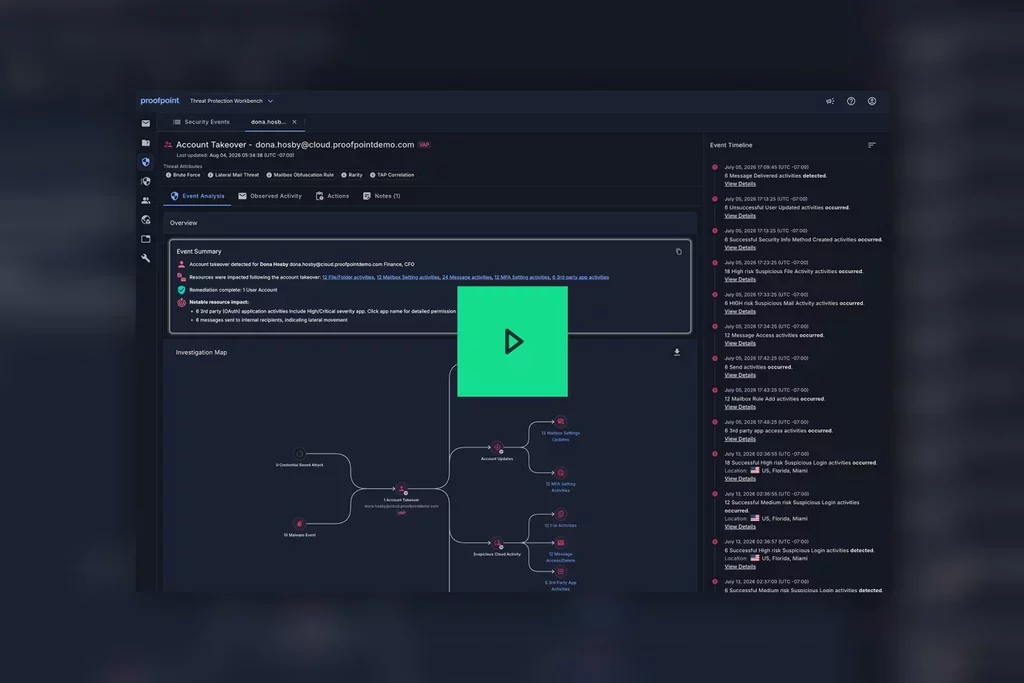
Task: Open the Event Timeline sort filter icon
Action: pyautogui.click(x=872, y=145)
